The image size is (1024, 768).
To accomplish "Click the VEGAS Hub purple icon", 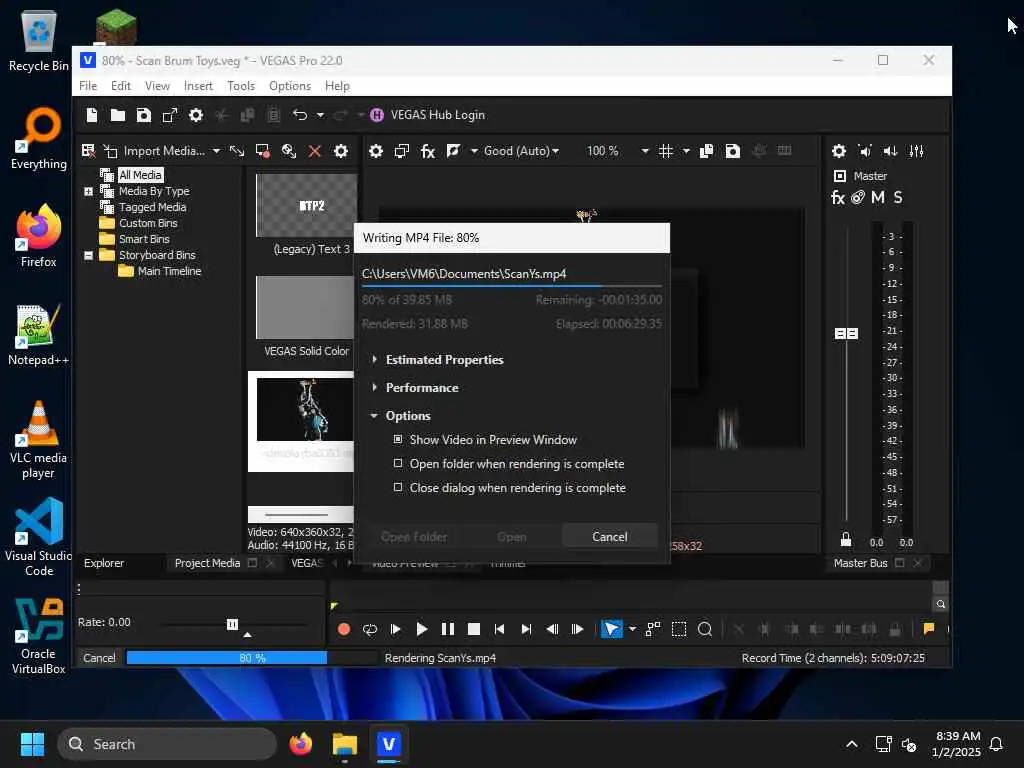I will 377,115.
